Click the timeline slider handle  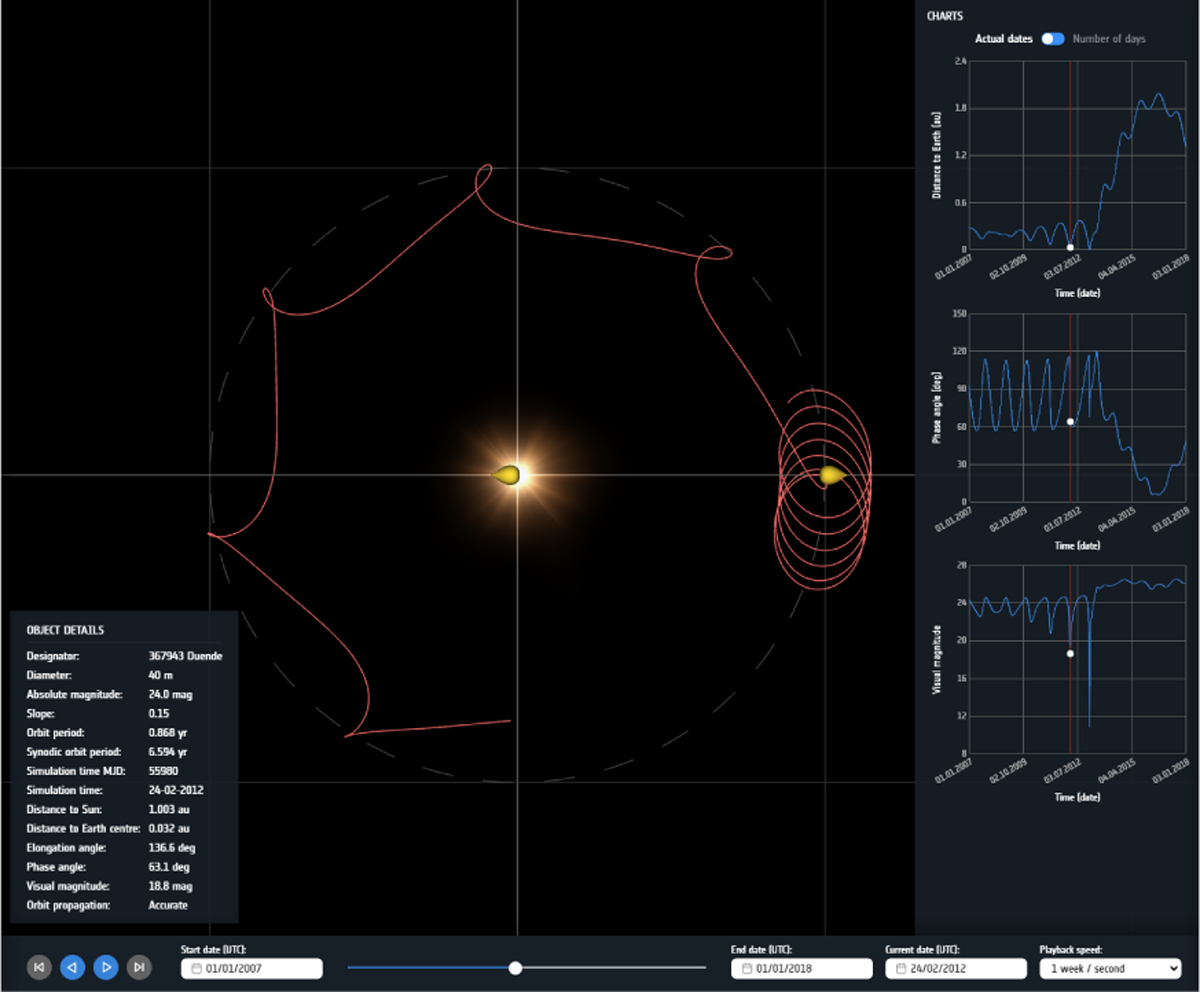(x=516, y=967)
